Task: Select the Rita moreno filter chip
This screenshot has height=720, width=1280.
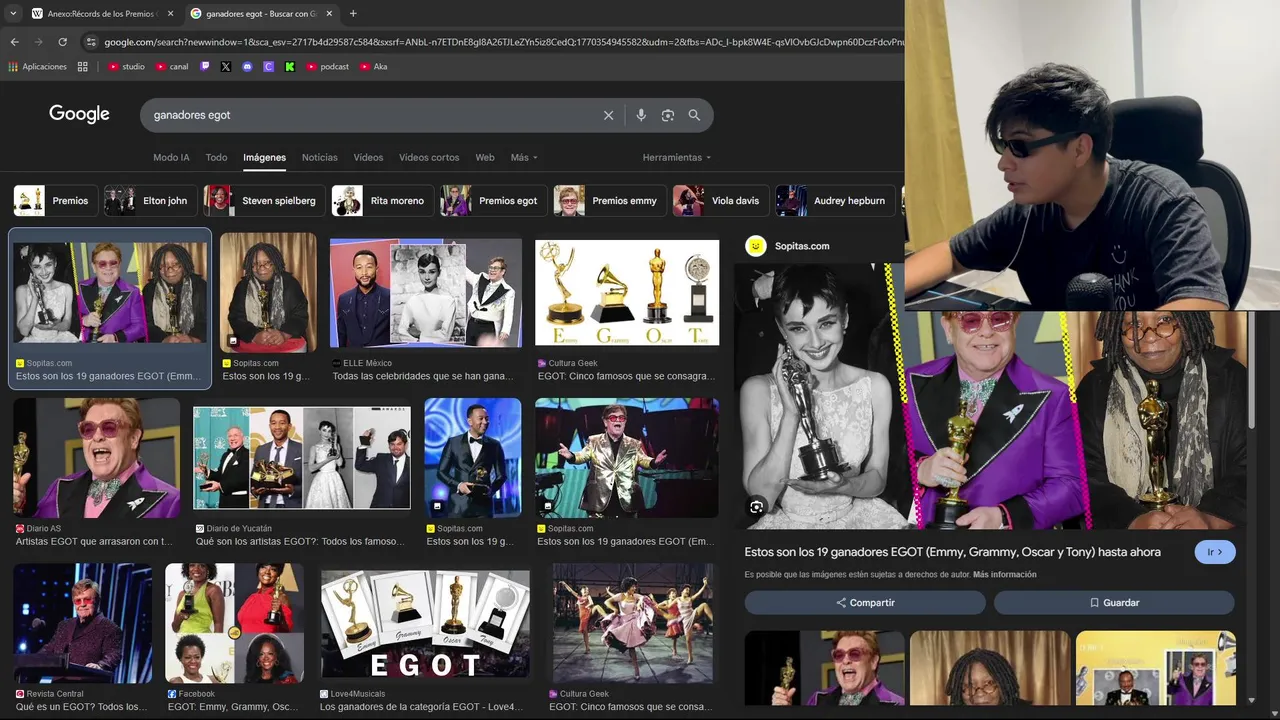Action: 383,201
